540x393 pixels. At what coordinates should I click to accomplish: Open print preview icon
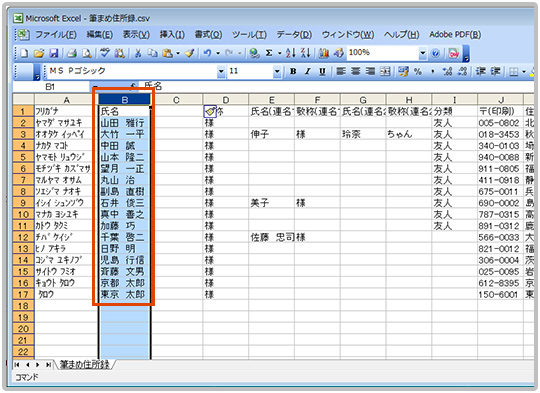point(86,53)
